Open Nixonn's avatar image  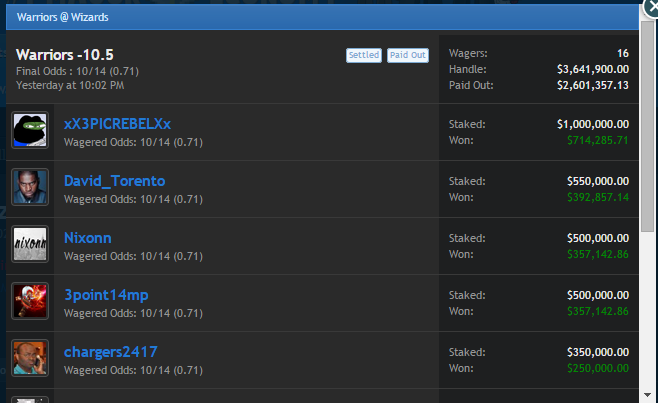click(30, 244)
